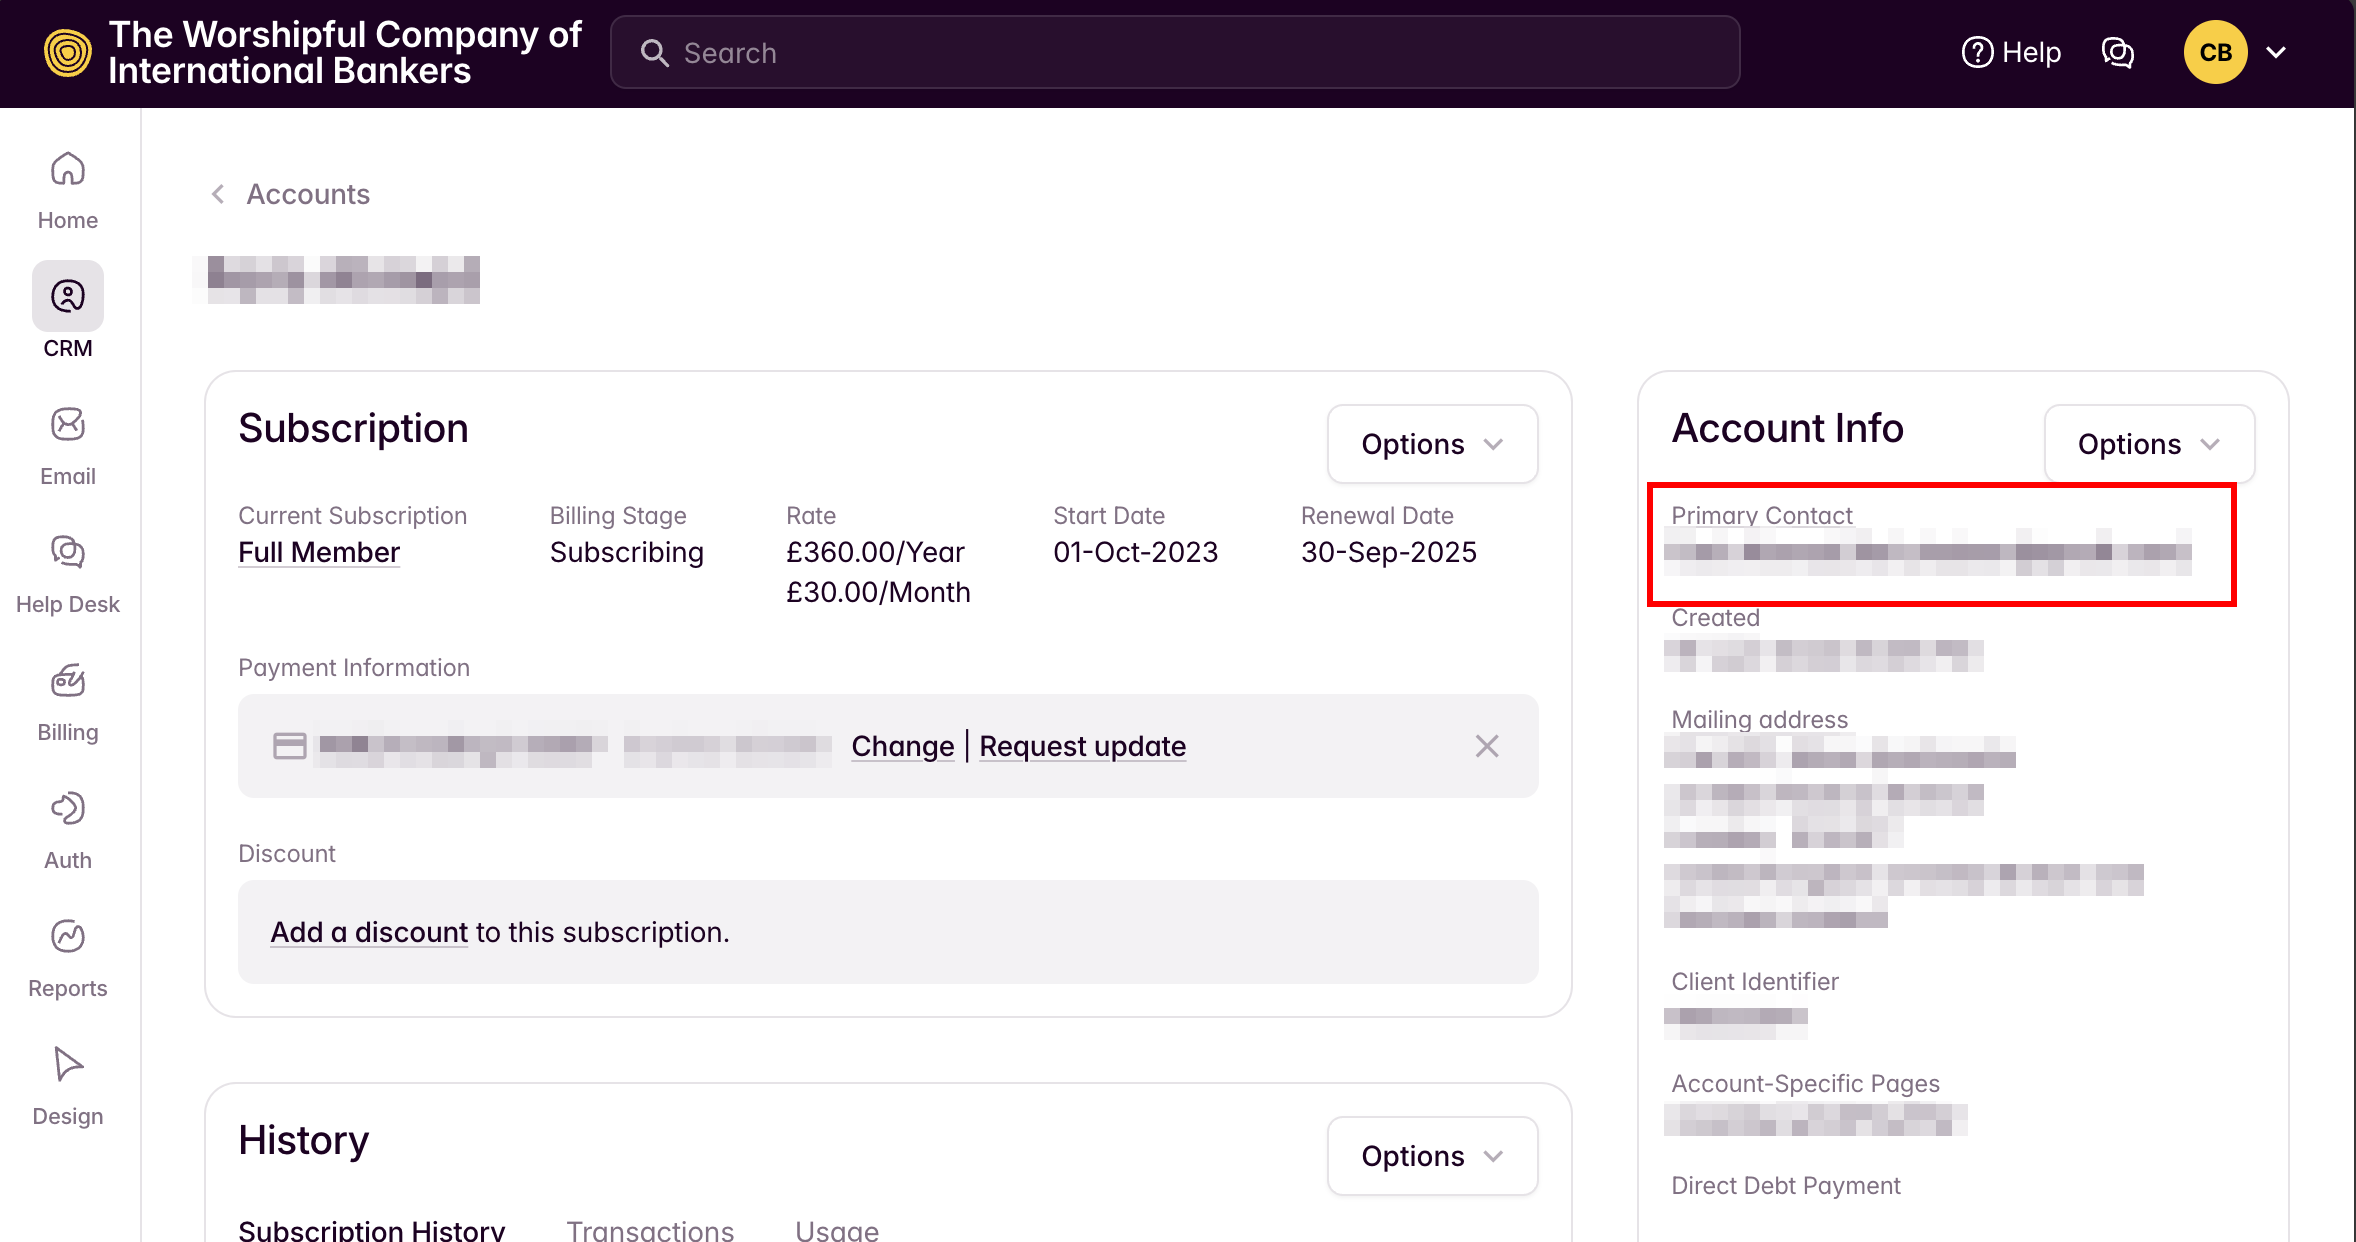Expand the Subscription Options dropdown
This screenshot has width=2356, height=1242.
click(1432, 444)
